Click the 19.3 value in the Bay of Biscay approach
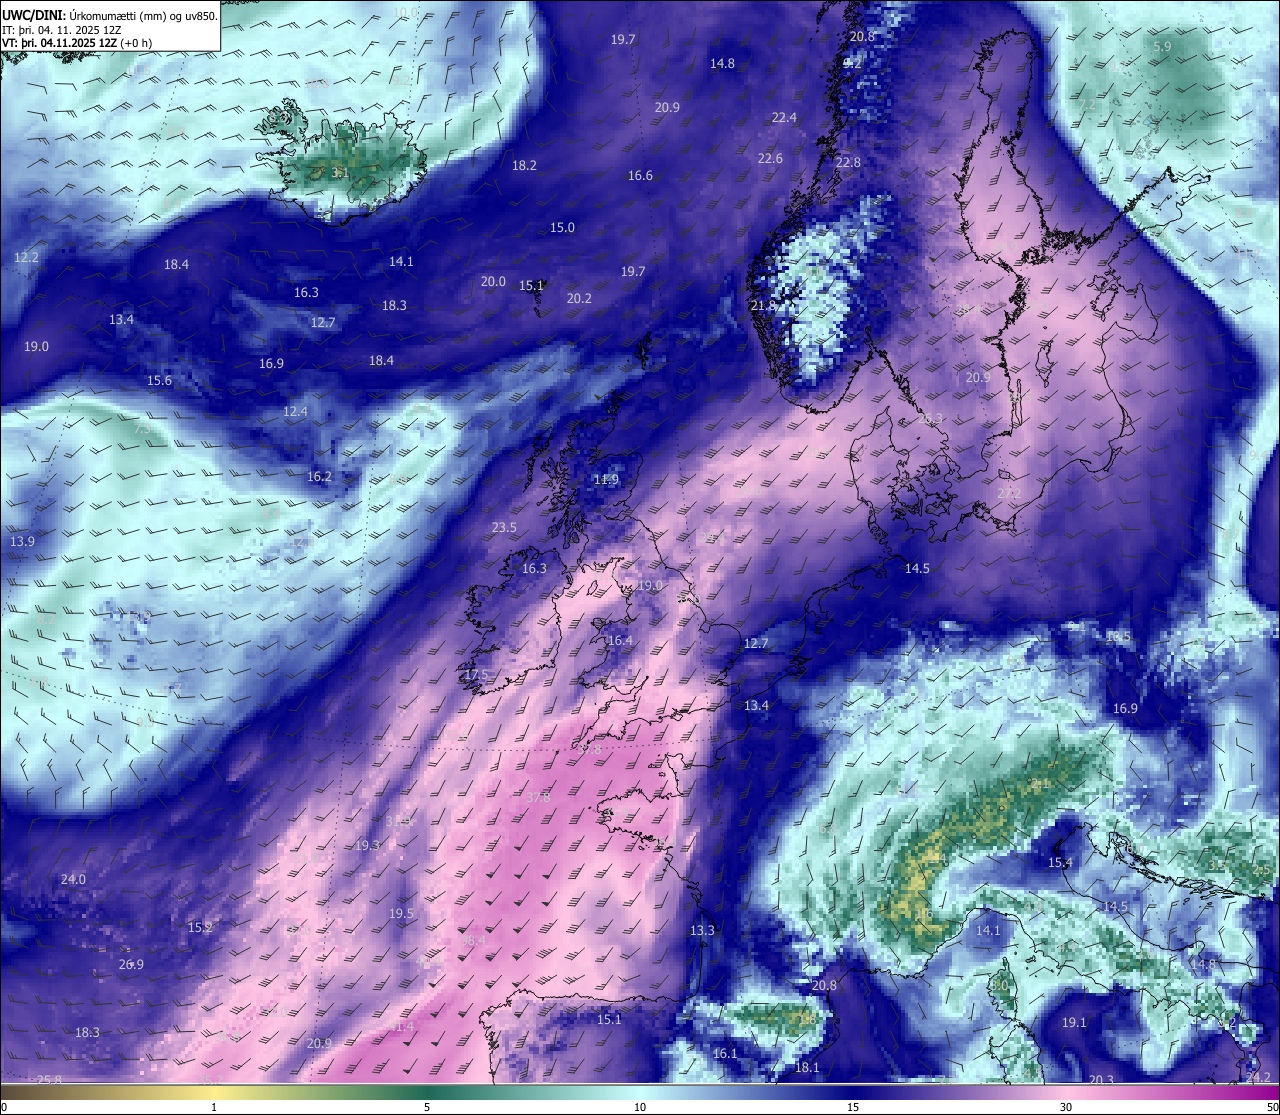Viewport: 1280px width, 1115px height. point(367,846)
